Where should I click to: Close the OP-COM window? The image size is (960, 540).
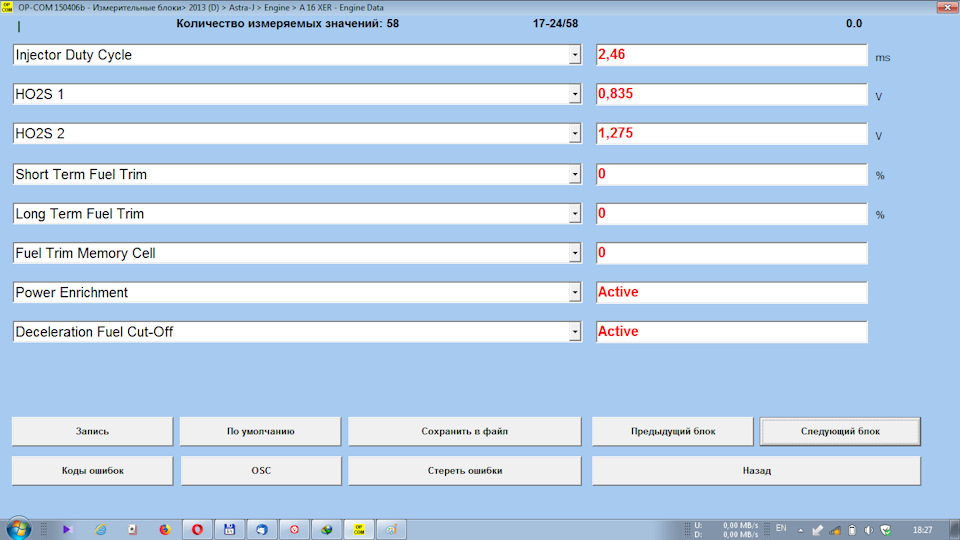947,7
